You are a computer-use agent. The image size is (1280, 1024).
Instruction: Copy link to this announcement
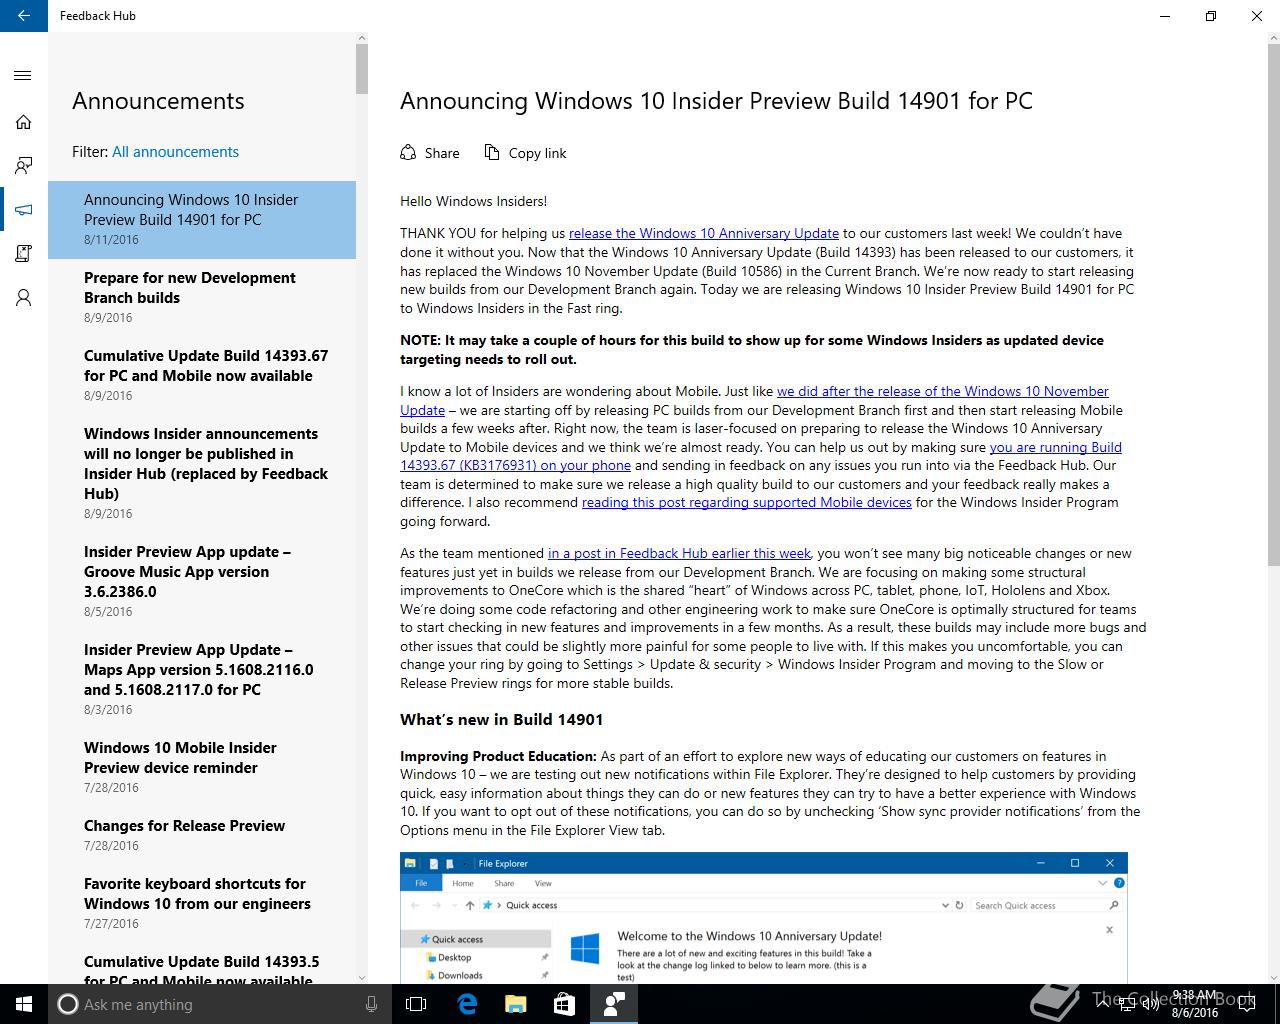pyautogui.click(x=525, y=153)
